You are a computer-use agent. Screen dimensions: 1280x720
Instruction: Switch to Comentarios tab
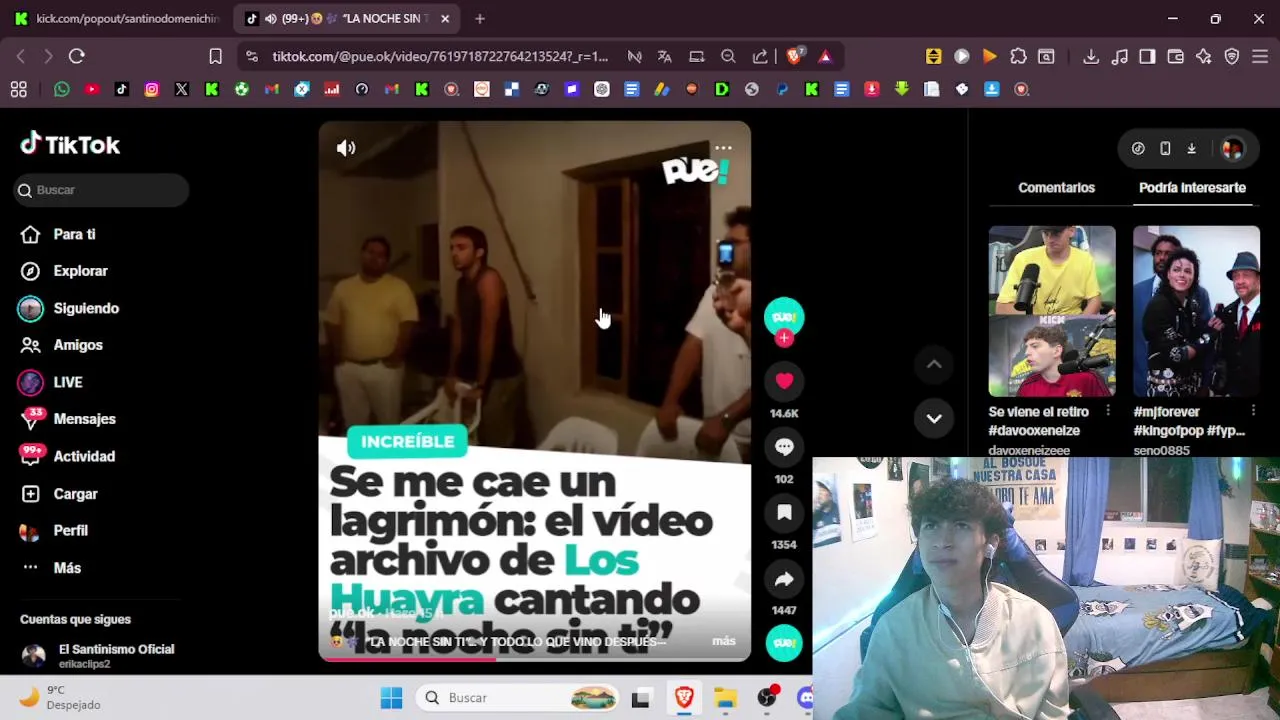click(1056, 187)
